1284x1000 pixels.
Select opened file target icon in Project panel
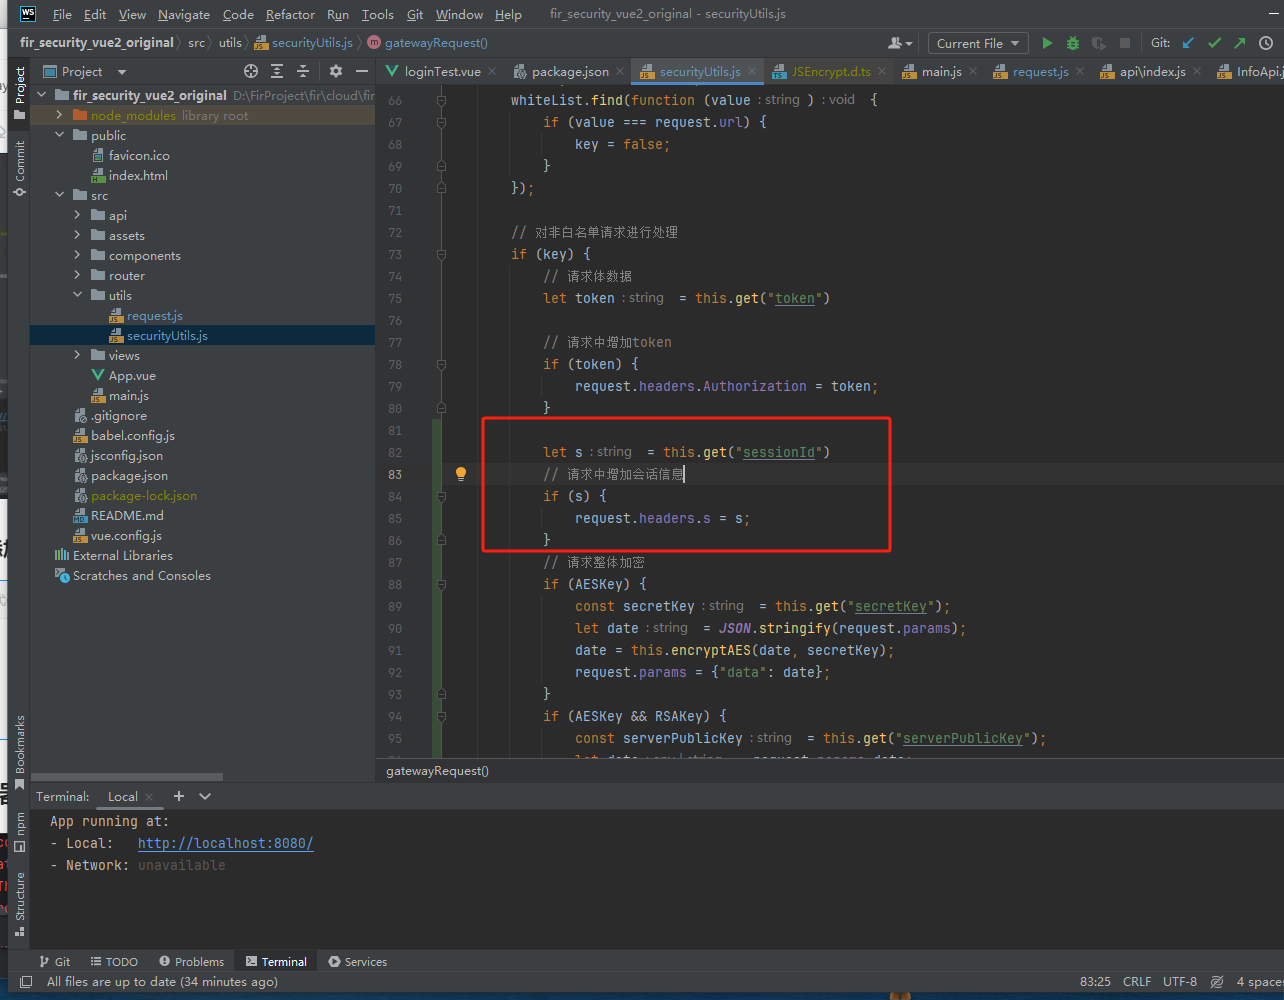(251, 71)
